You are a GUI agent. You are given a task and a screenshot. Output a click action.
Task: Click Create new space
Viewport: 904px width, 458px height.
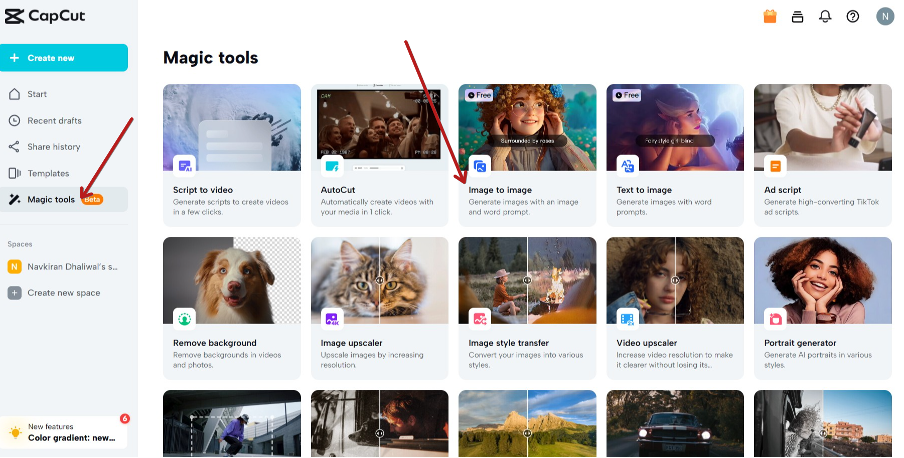coord(63,293)
